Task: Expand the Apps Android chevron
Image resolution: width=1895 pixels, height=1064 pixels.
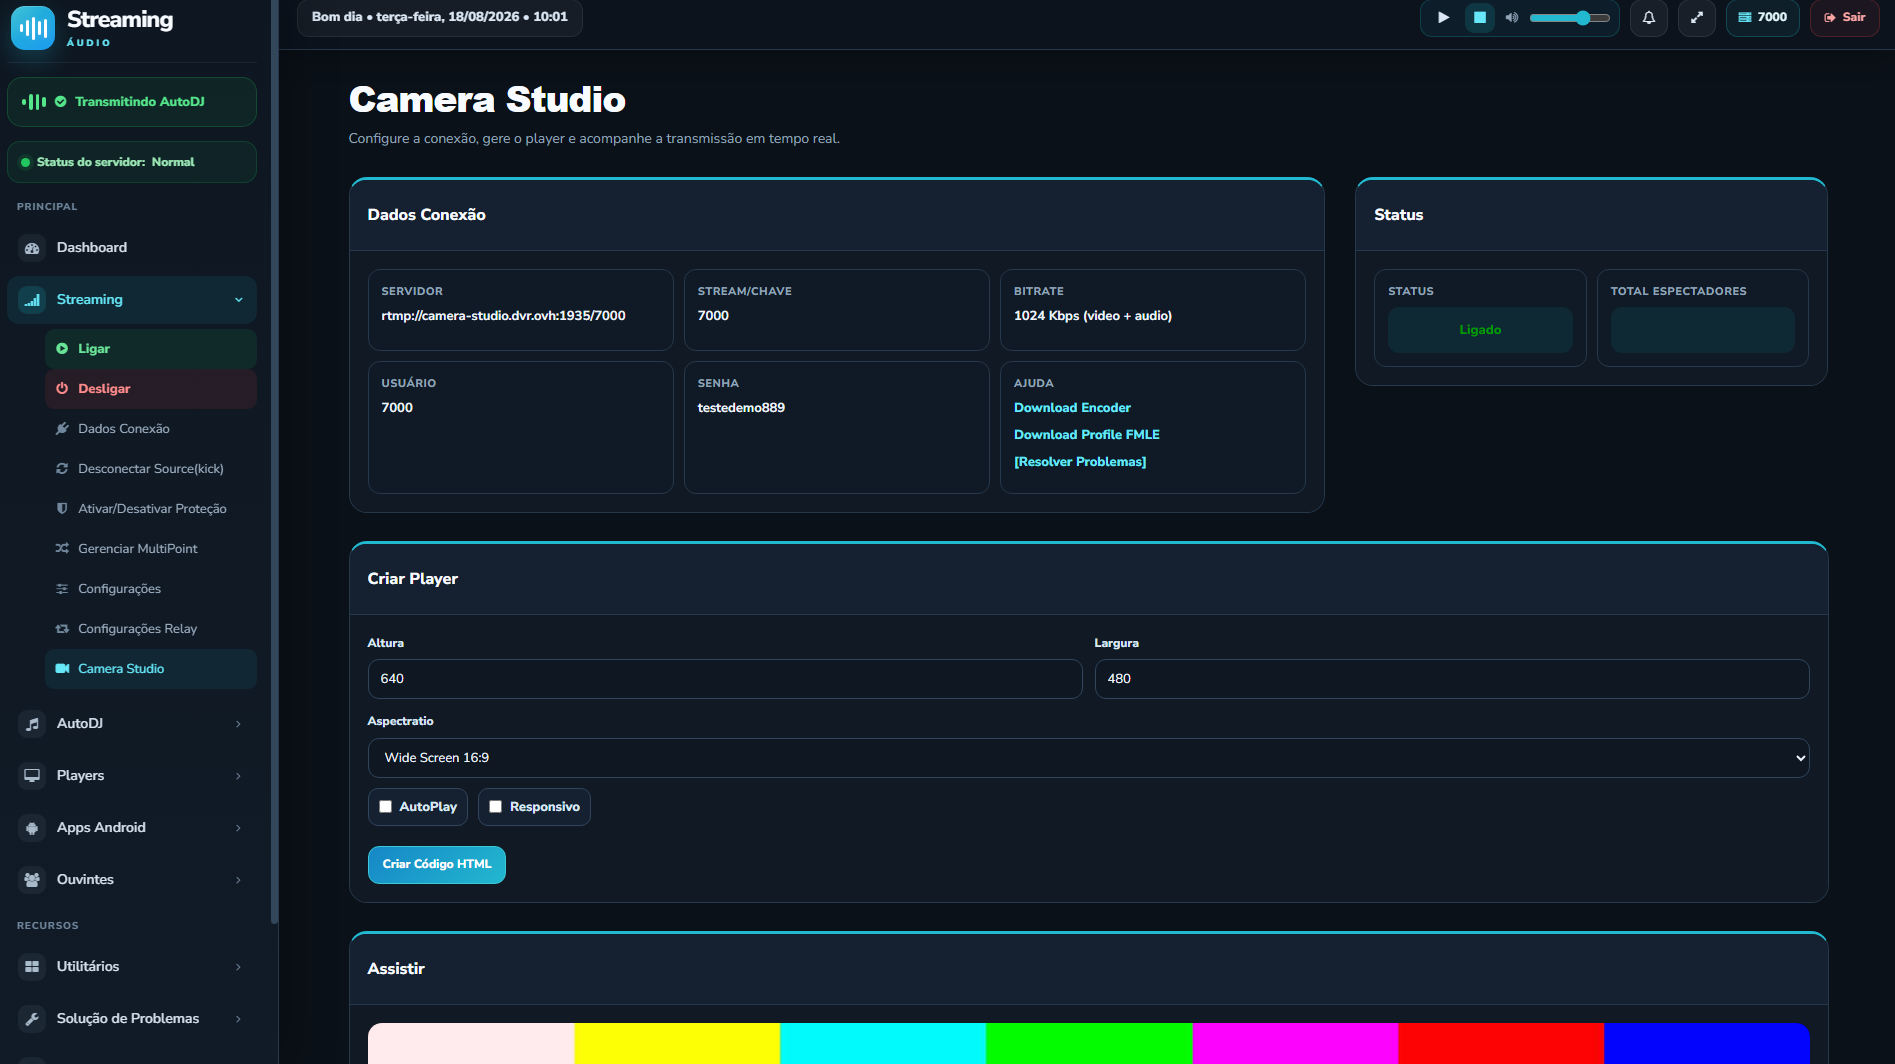Action: point(238,828)
